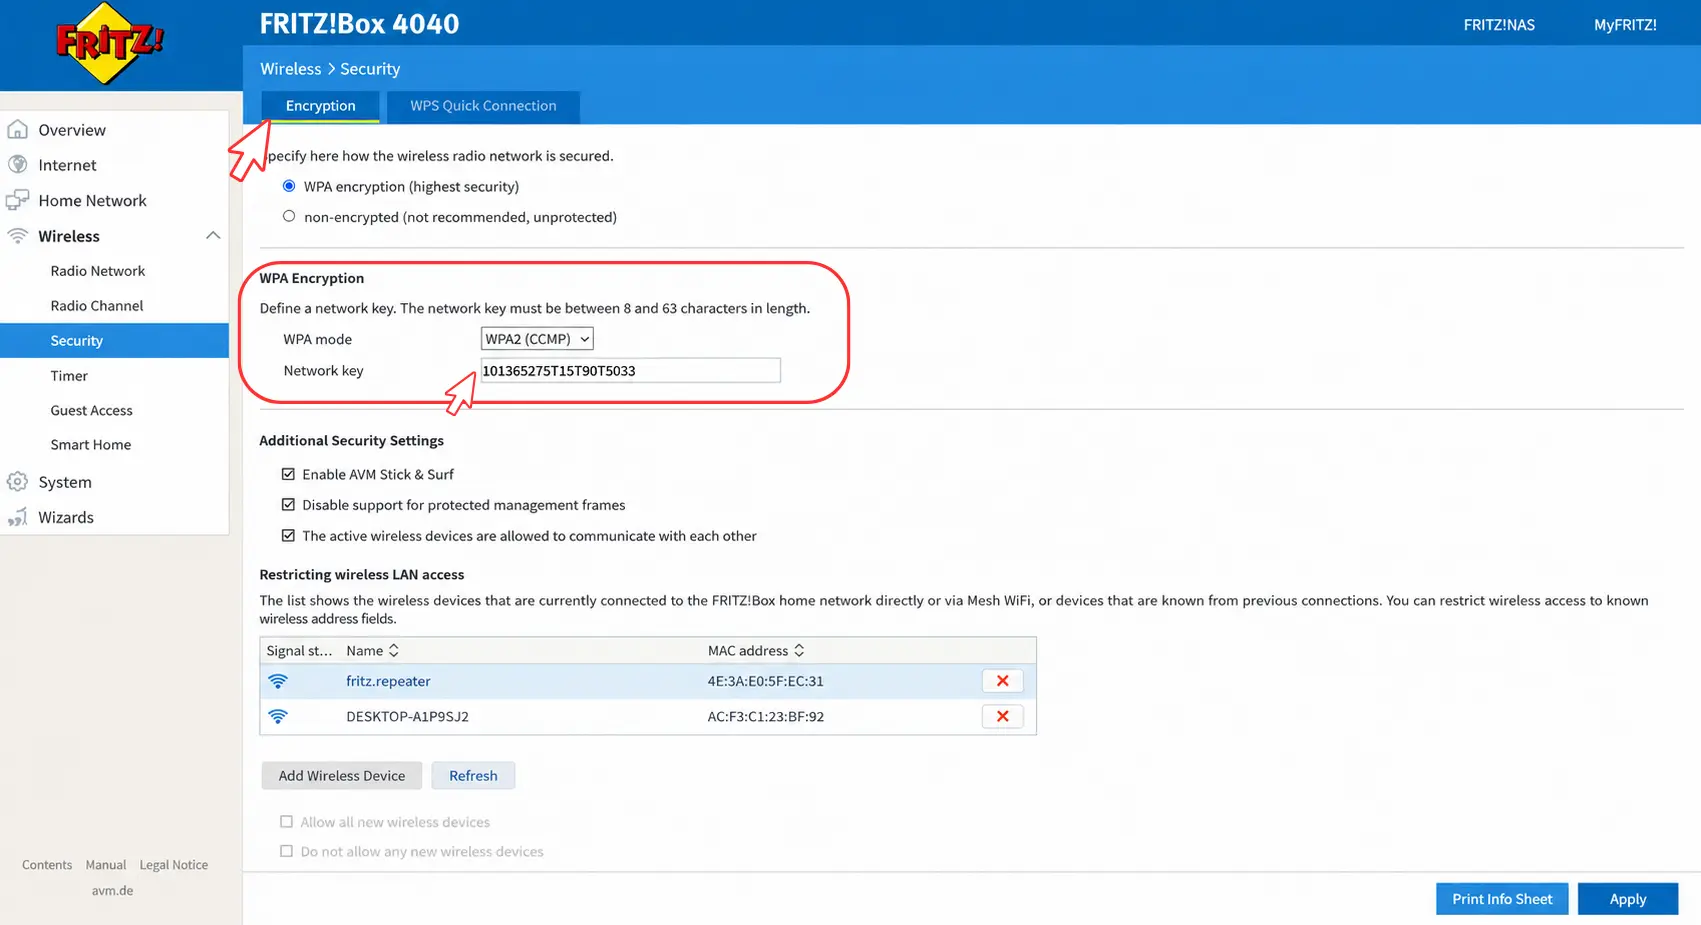Switch to WPS Quick Connection tab
The width and height of the screenshot is (1701, 925).
point(483,106)
